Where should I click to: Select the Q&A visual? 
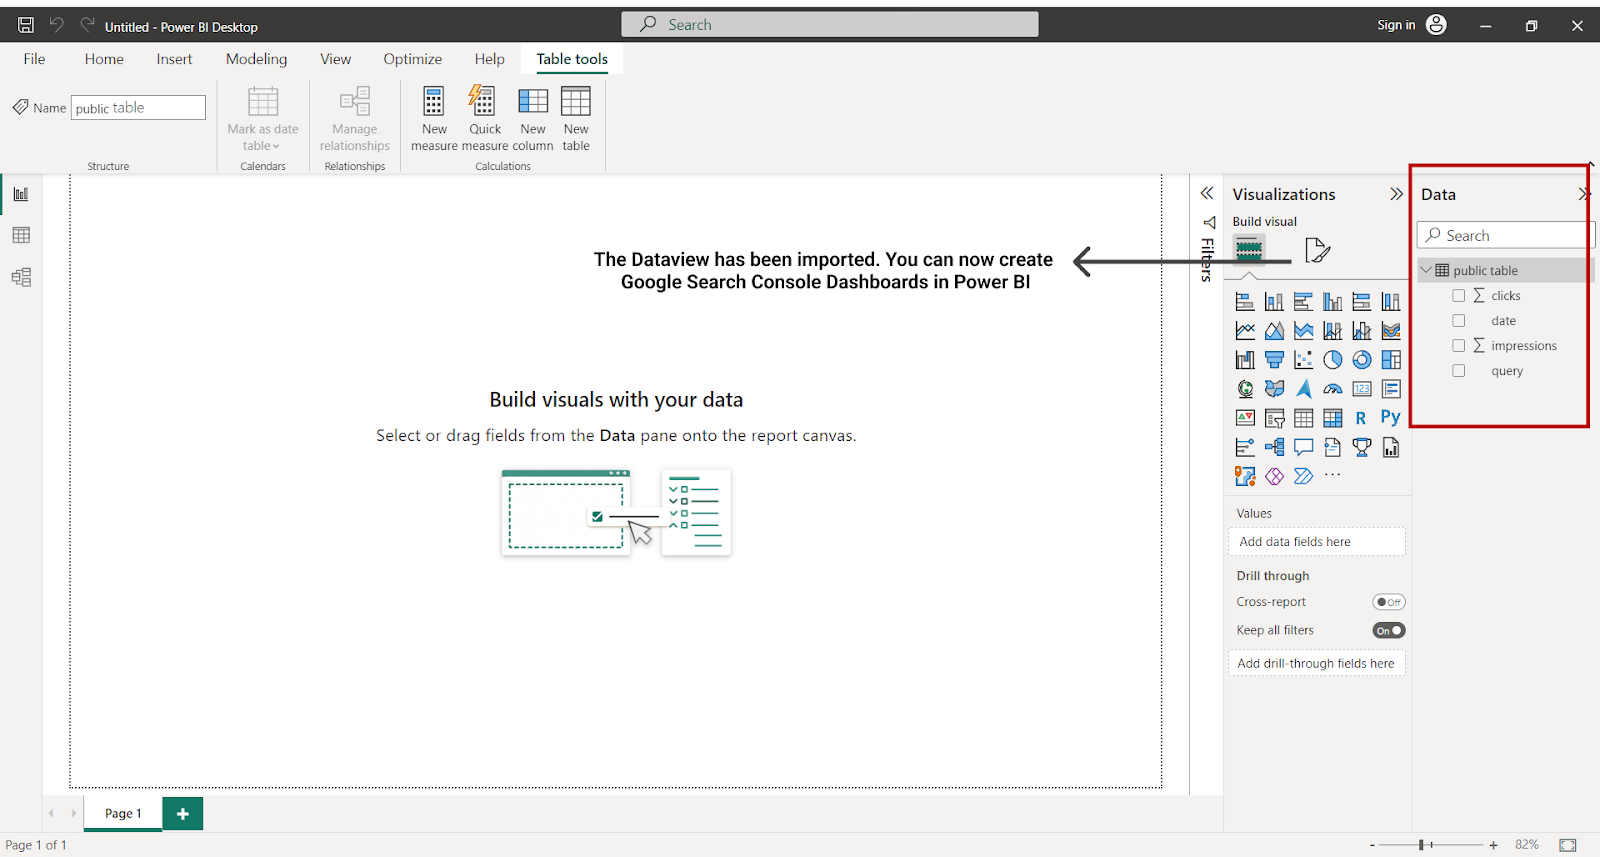coord(1303,447)
